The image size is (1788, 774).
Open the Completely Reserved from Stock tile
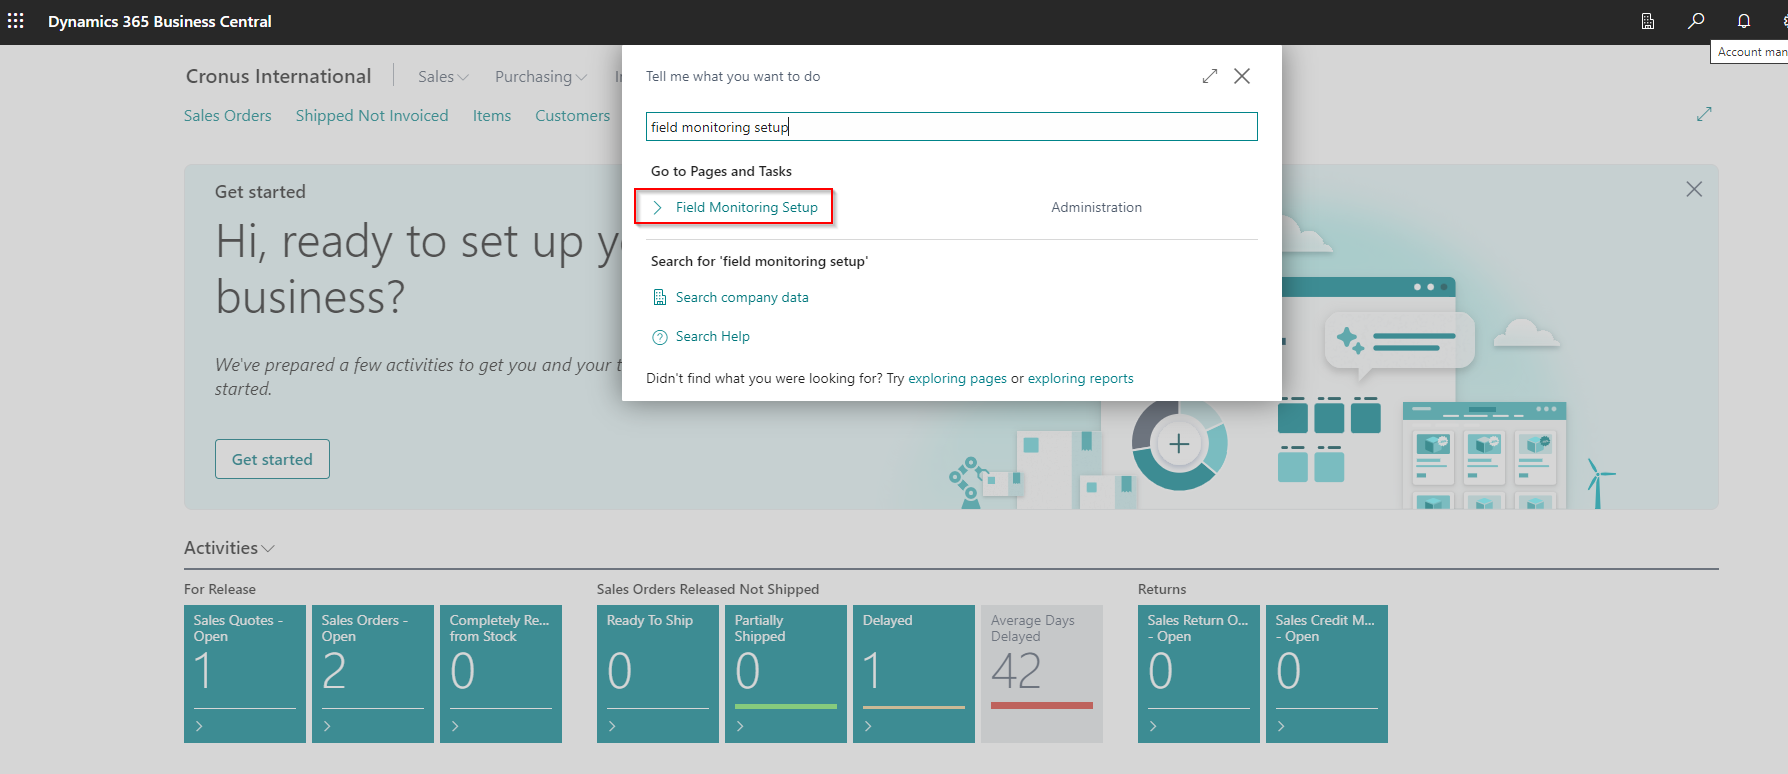pyautogui.click(x=501, y=673)
